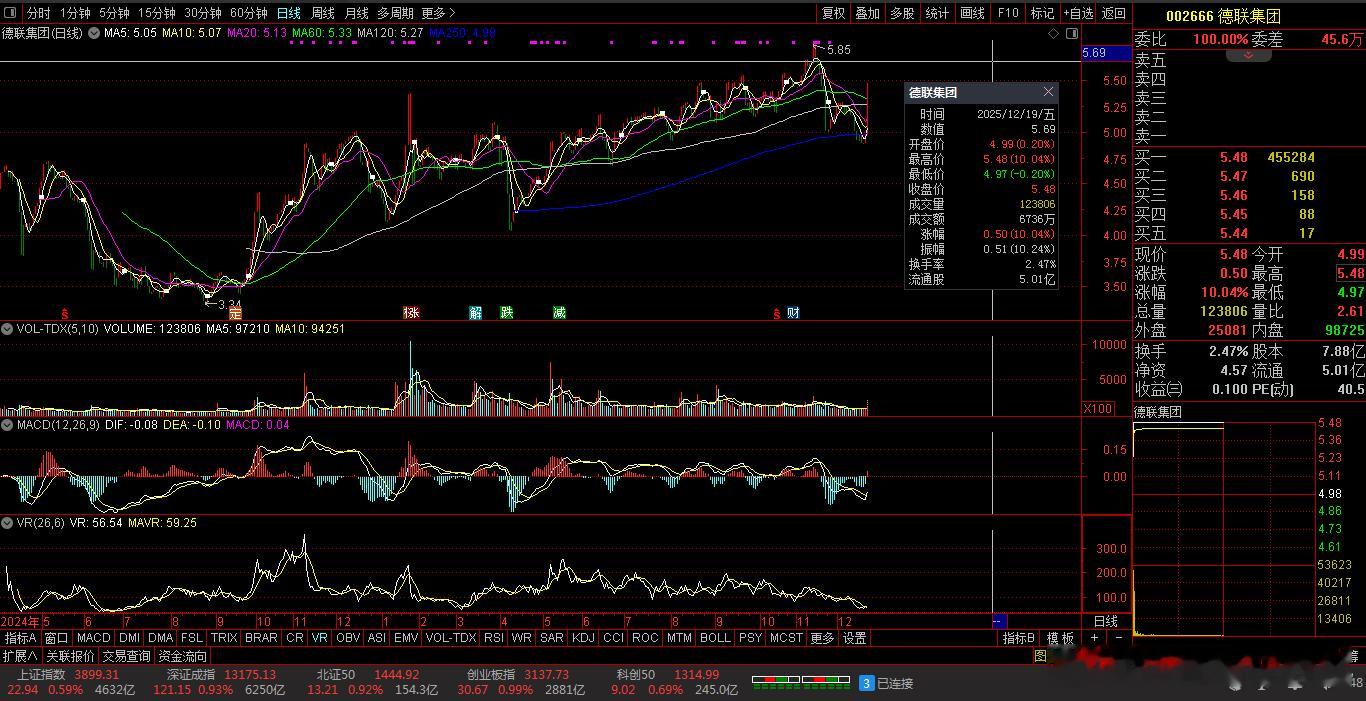This screenshot has width=1366, height=701.
Task: Click the X100 volume unit badge
Action: [x=1096, y=408]
